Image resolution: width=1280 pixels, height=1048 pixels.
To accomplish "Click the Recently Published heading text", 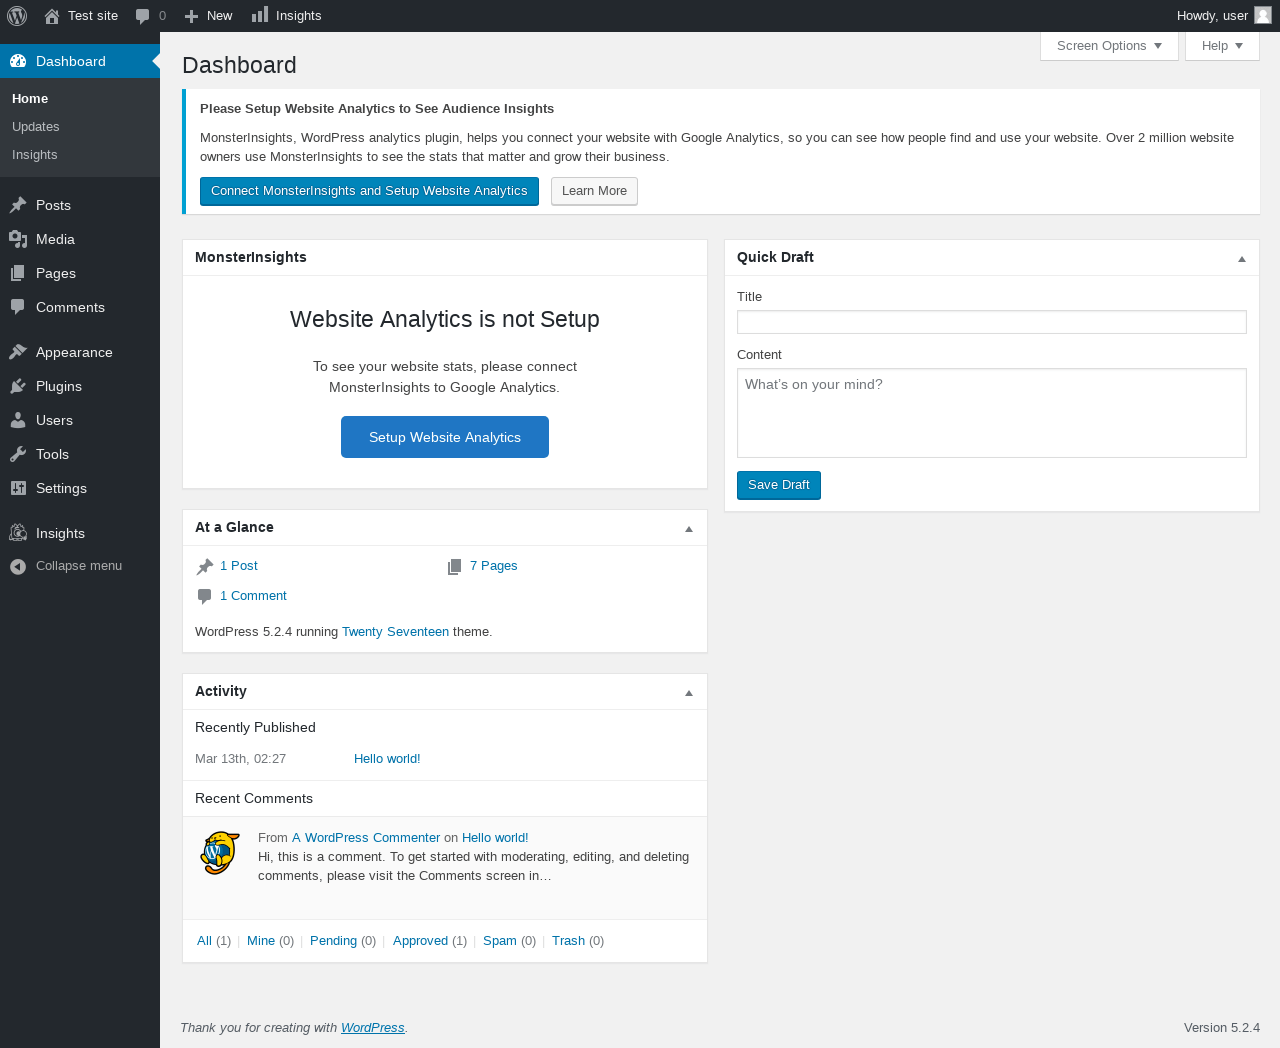I will [255, 728].
